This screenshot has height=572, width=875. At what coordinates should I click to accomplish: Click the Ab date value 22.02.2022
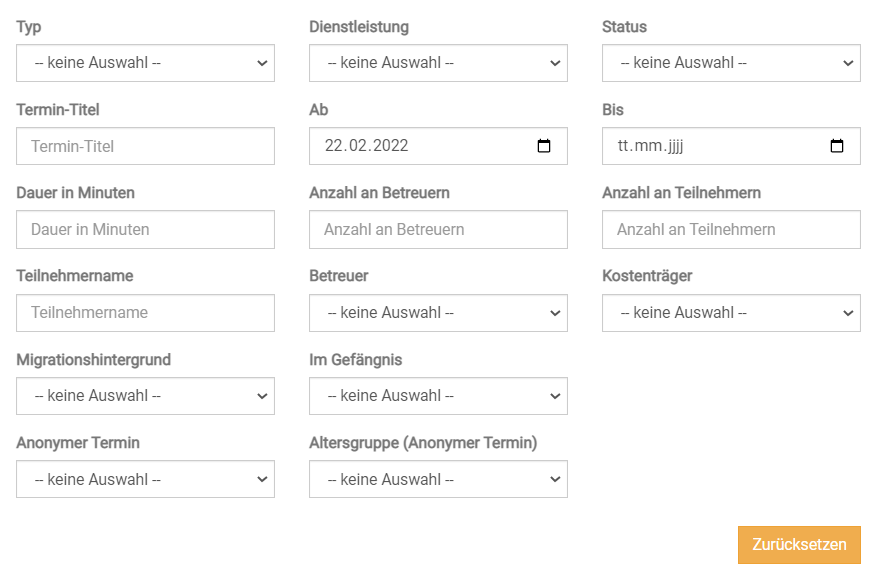coord(367,146)
